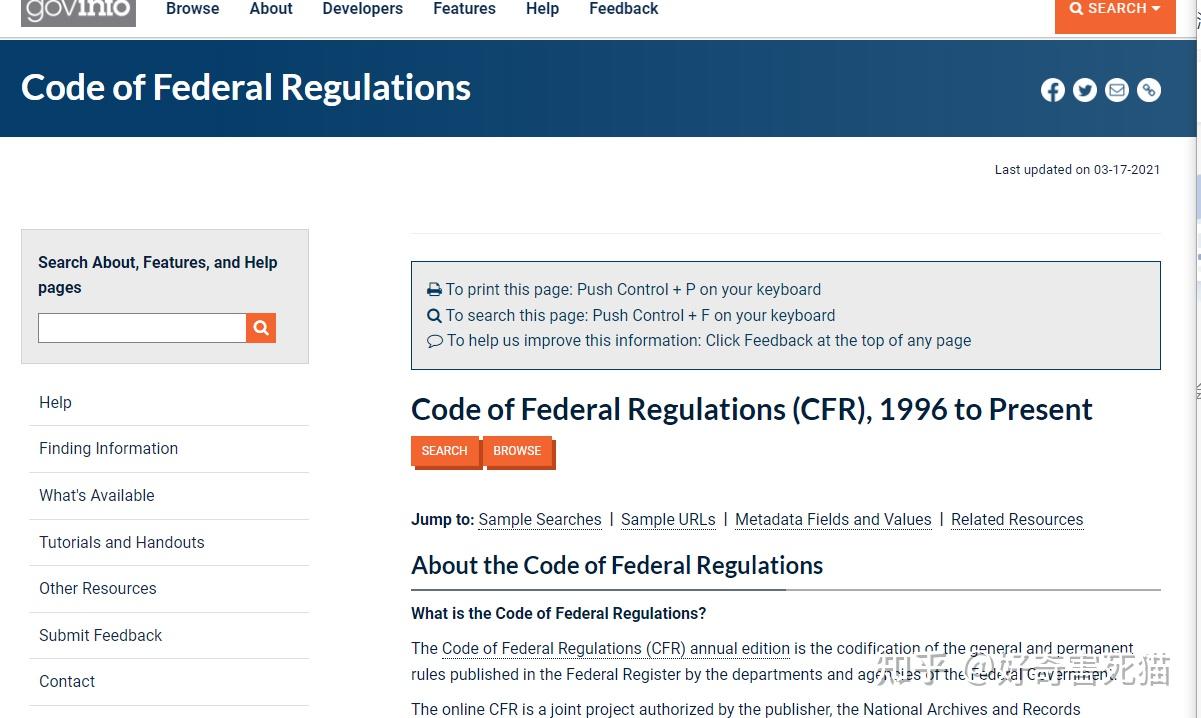Image resolution: width=1201 pixels, height=718 pixels.
Task: Go to Developers in the navigation
Action: pyautogui.click(x=362, y=9)
